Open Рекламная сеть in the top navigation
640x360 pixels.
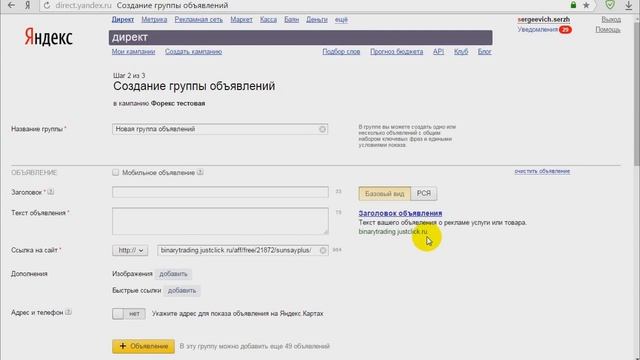tap(198, 20)
